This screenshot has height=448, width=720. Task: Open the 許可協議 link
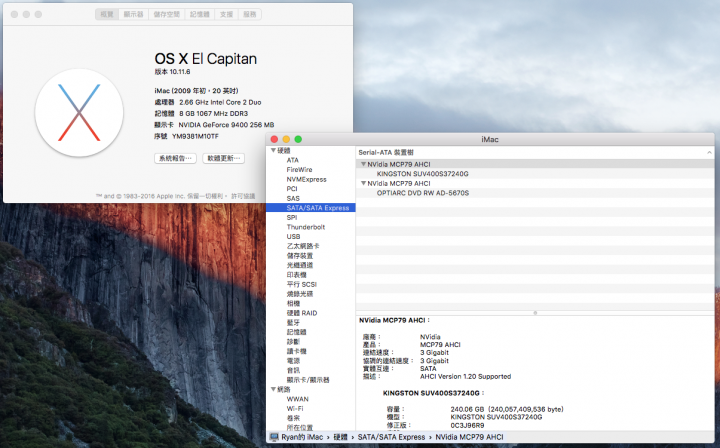[243, 196]
